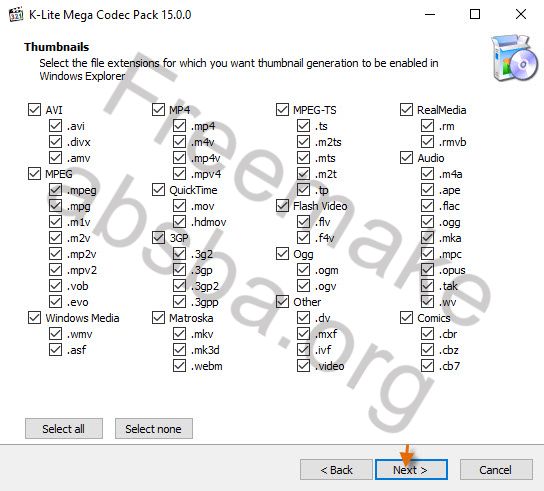
Task: Toggle the 3GP group checkbox
Action: 159,238
